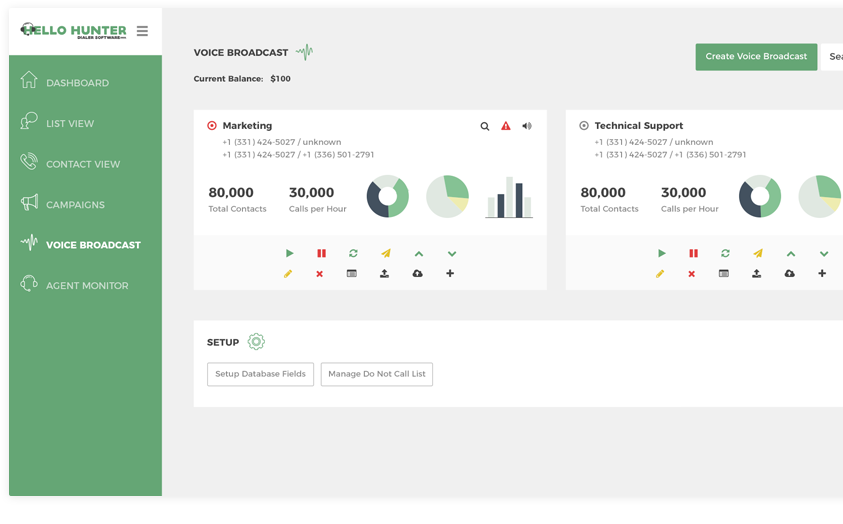Click Marketing '+1 (331) 424-5027 / unknown' line
This screenshot has height=524, width=843.
(282, 142)
